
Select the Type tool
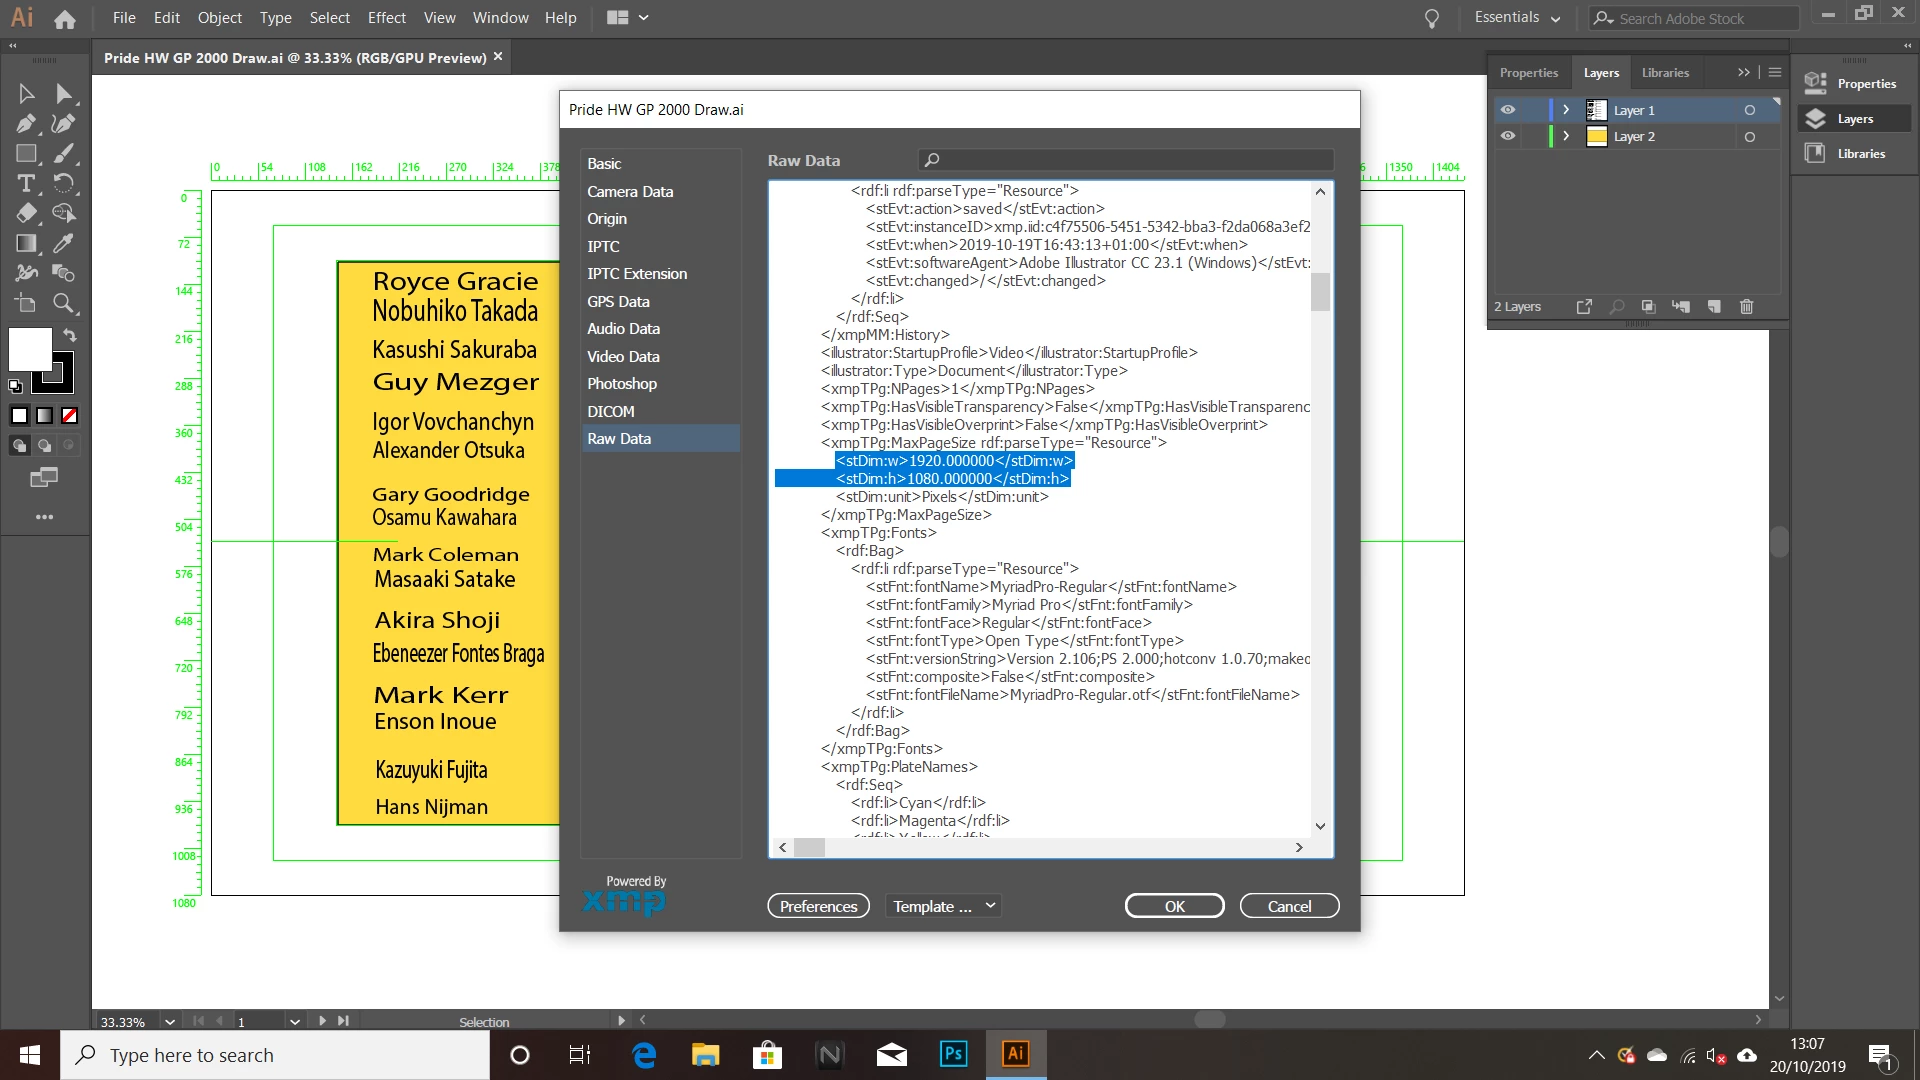coord(26,184)
